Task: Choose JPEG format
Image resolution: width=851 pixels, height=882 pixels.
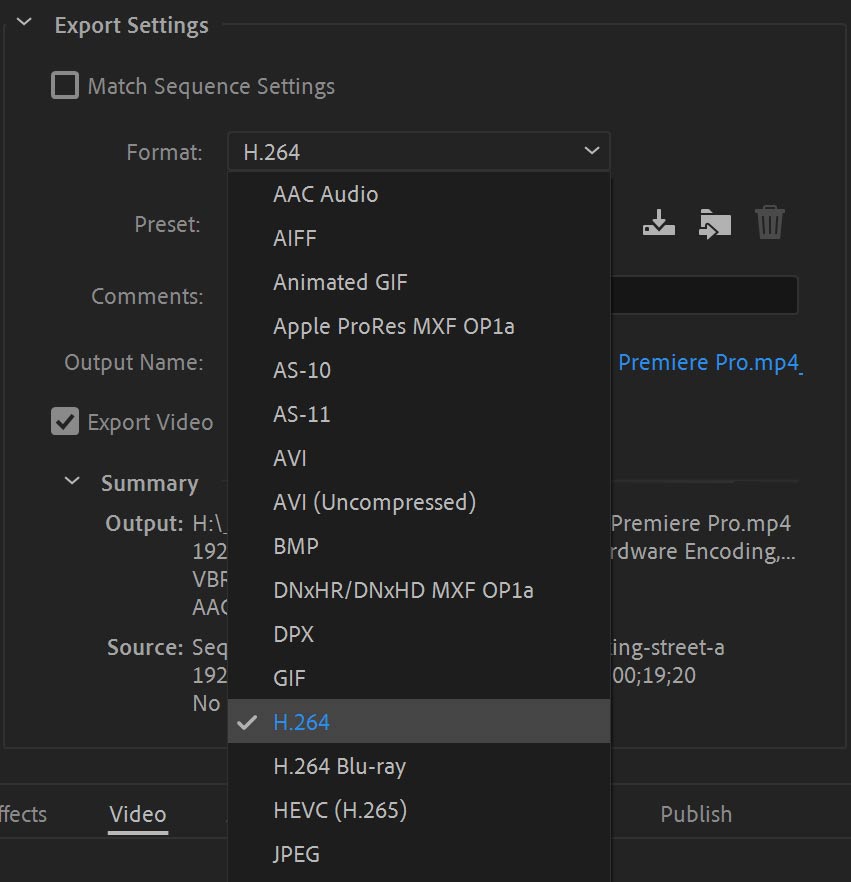Action: [x=418, y=854]
